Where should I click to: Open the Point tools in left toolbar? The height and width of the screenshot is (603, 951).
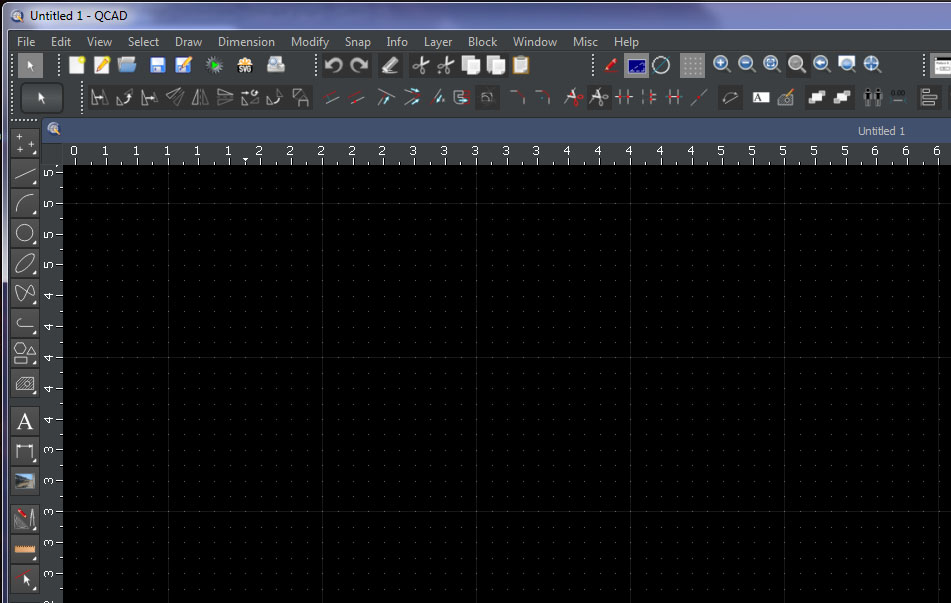[x=25, y=143]
